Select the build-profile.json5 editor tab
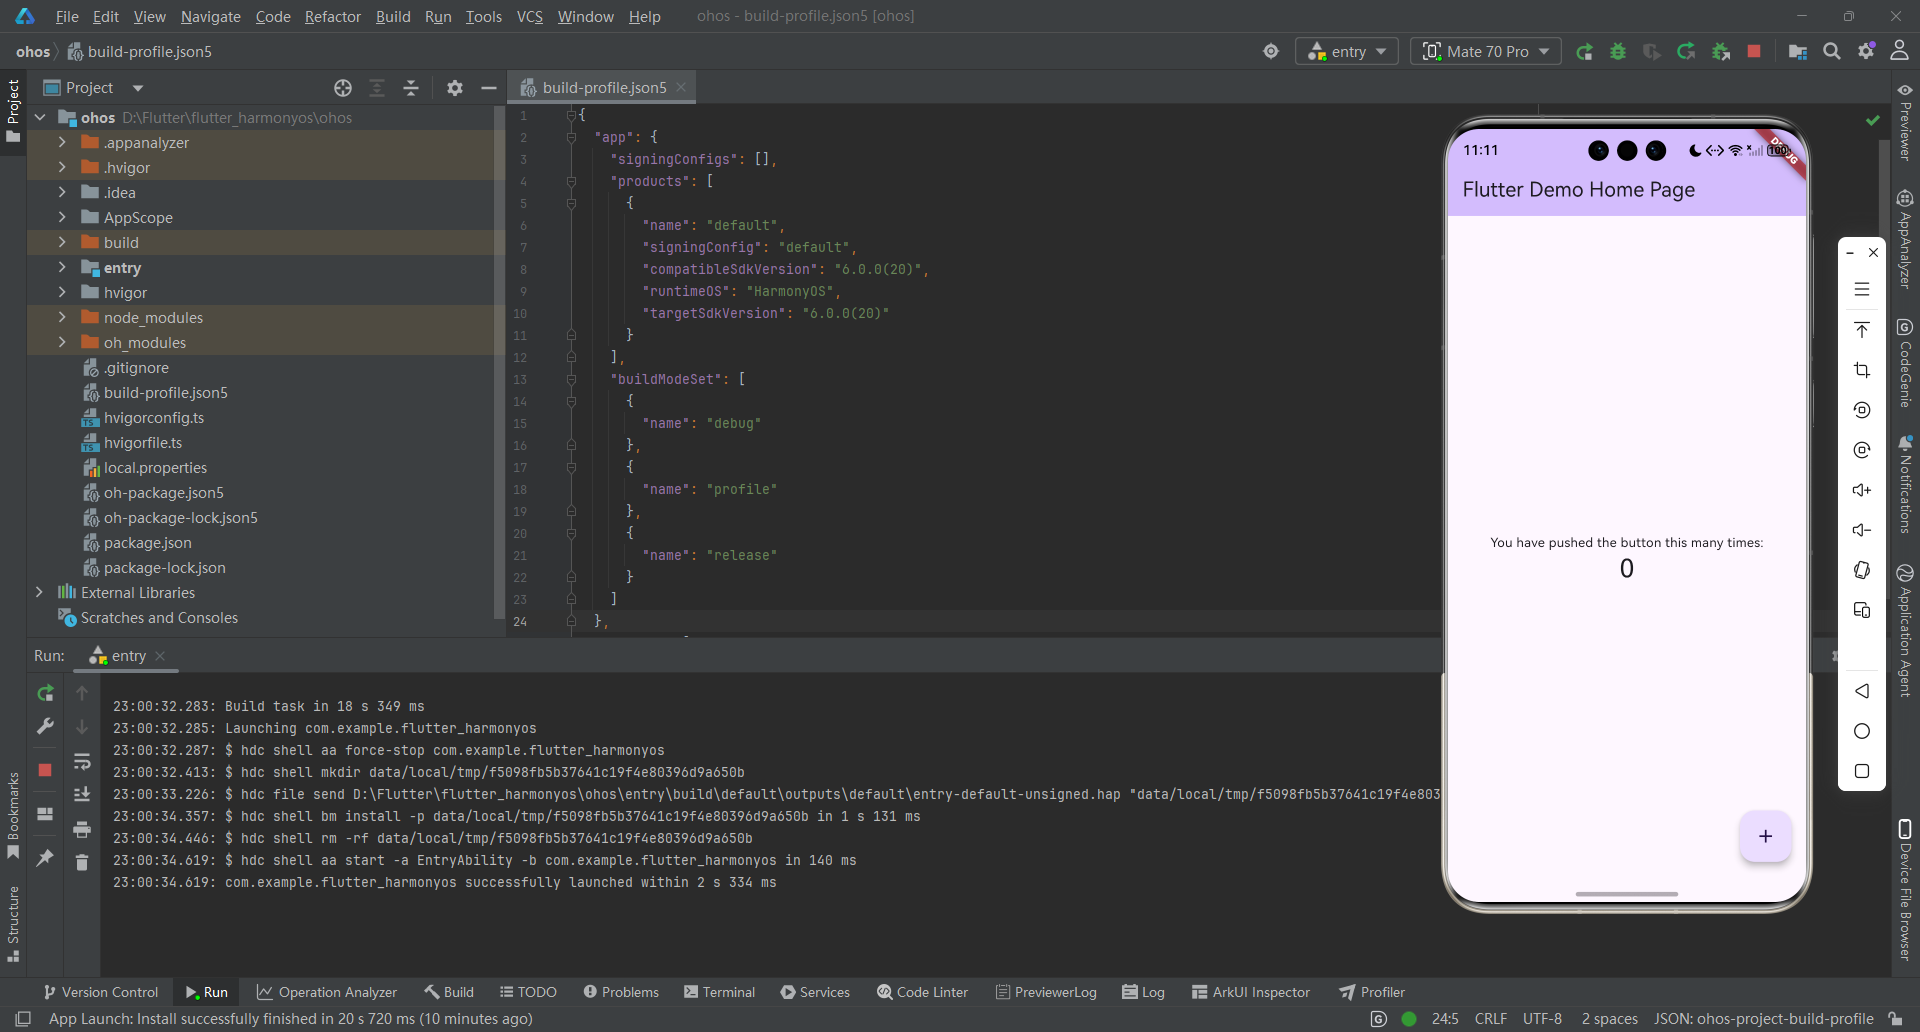Viewport: 1920px width, 1032px height. click(603, 88)
